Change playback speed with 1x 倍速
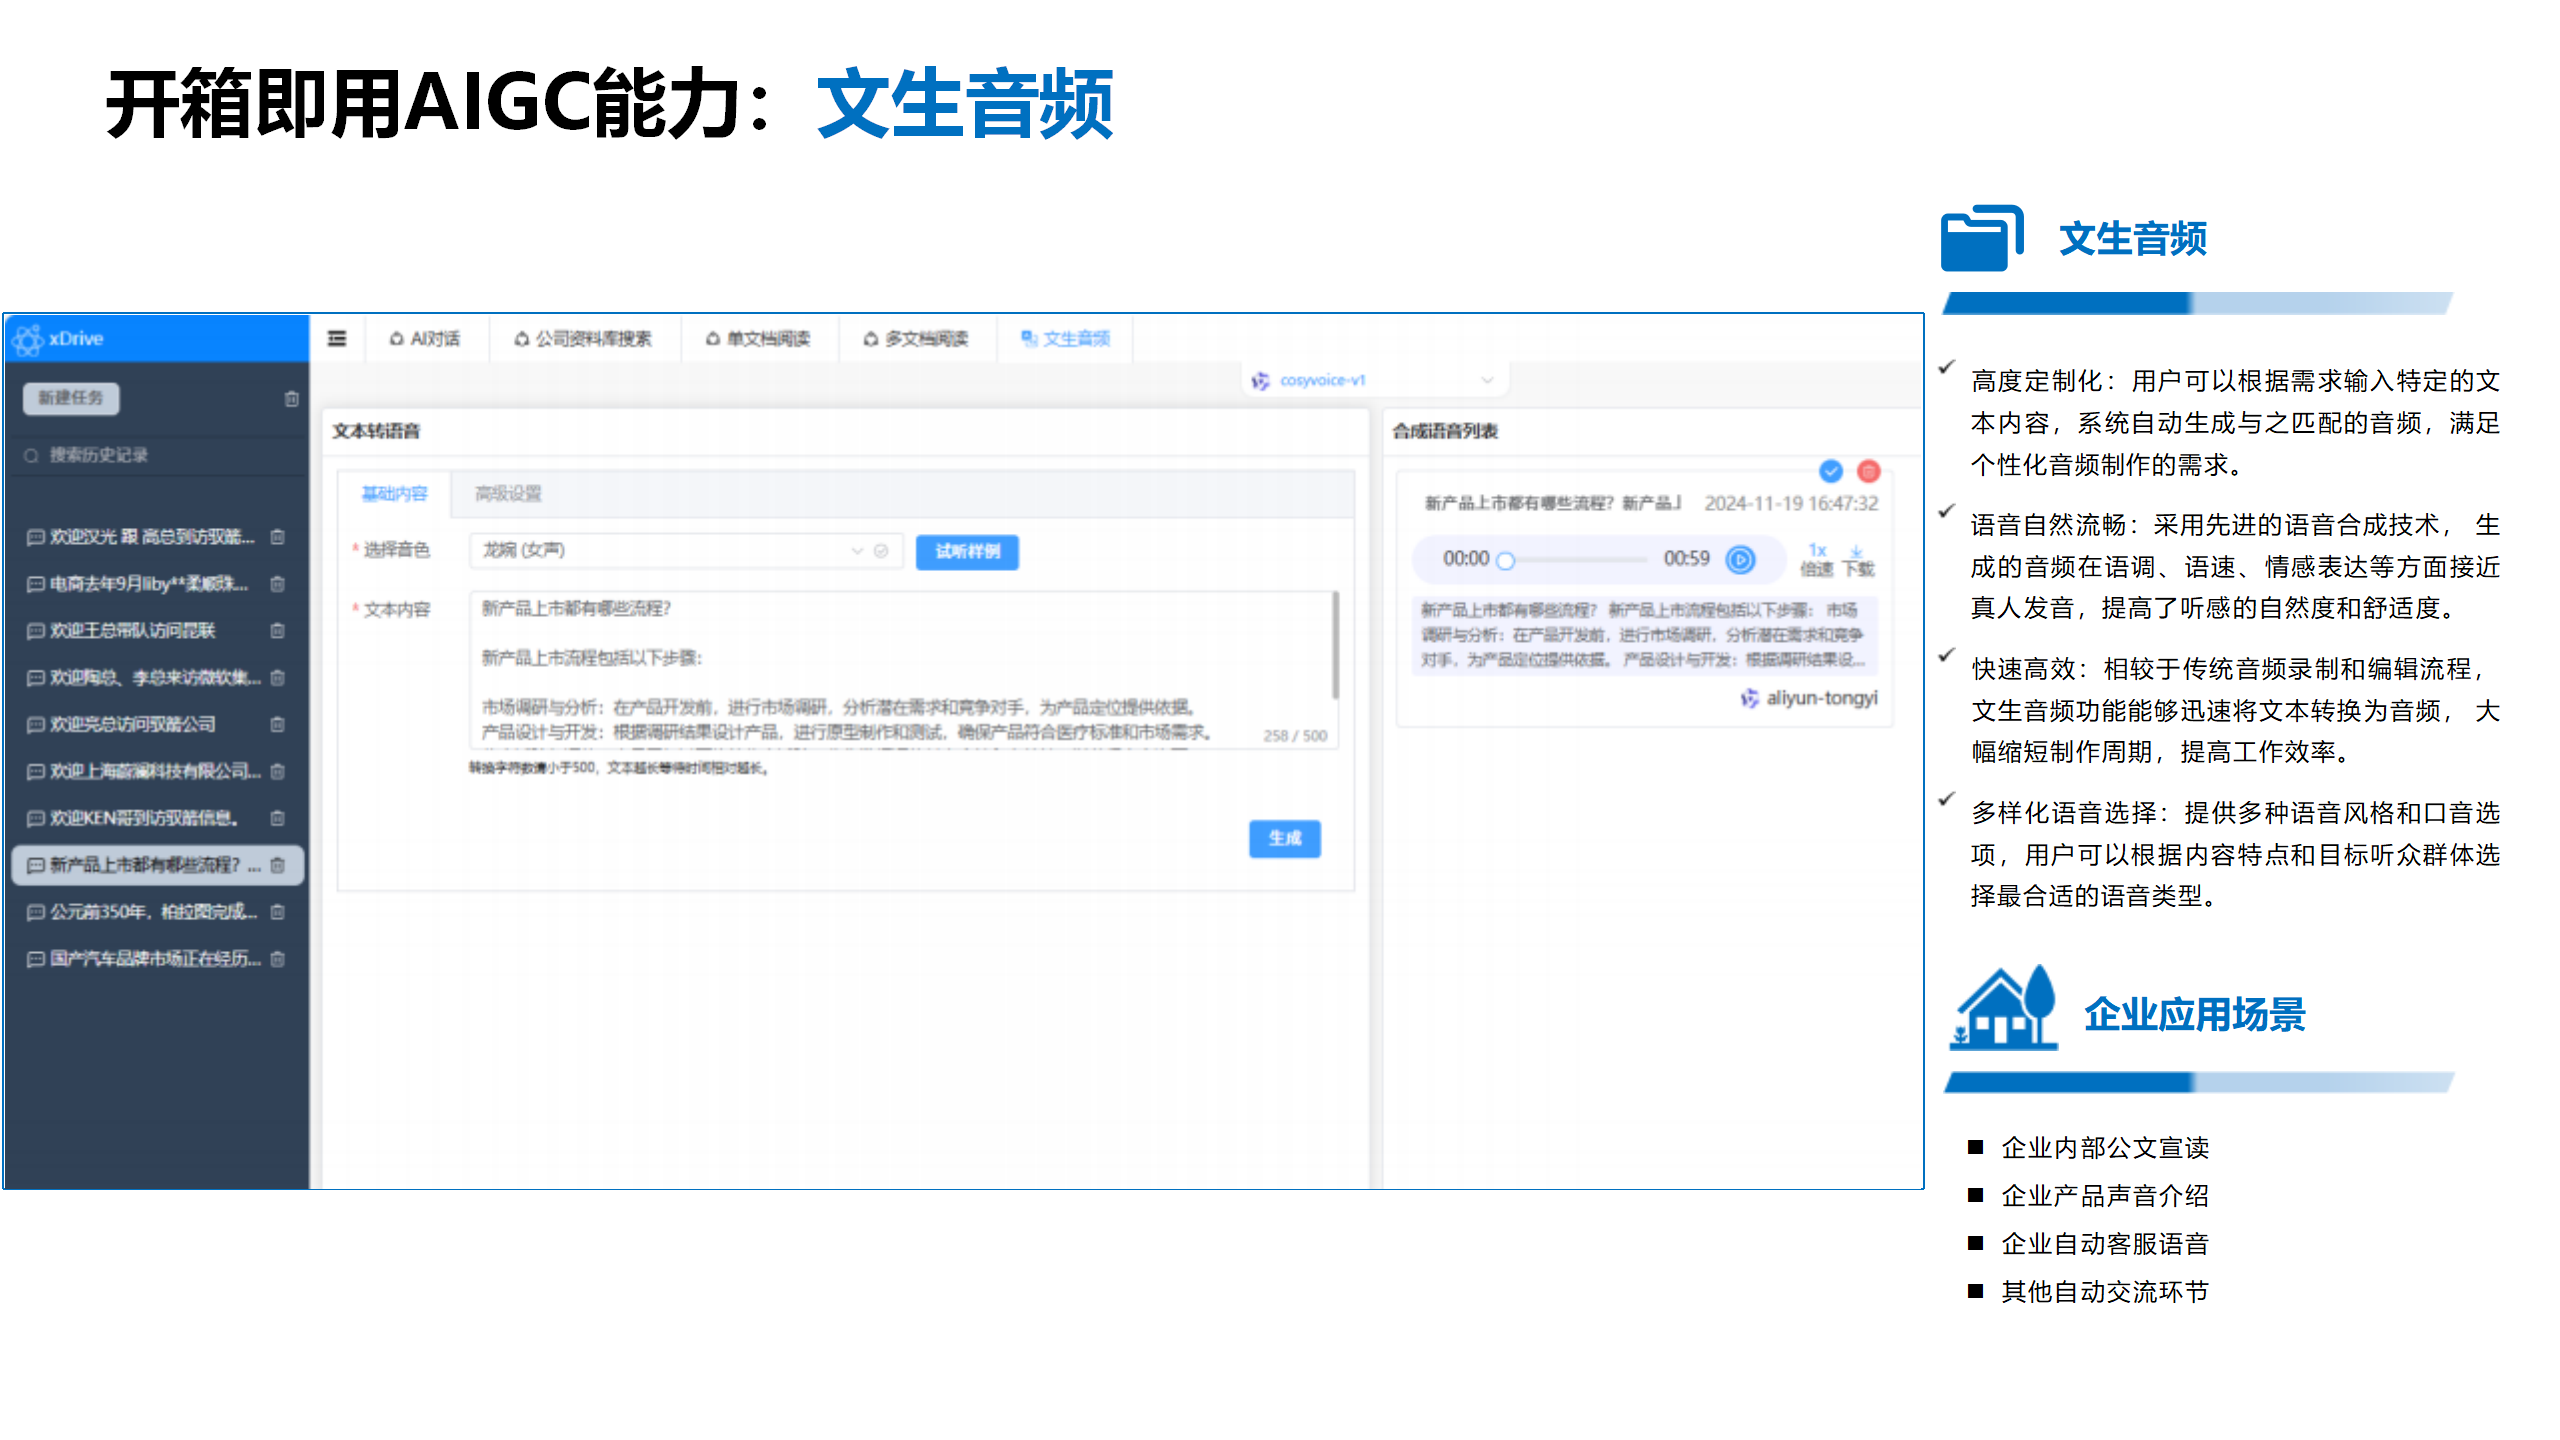2560x1440 pixels. (x=1816, y=559)
